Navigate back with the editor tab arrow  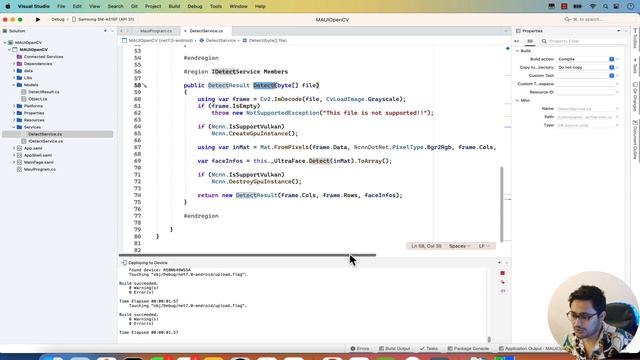tap(121, 31)
